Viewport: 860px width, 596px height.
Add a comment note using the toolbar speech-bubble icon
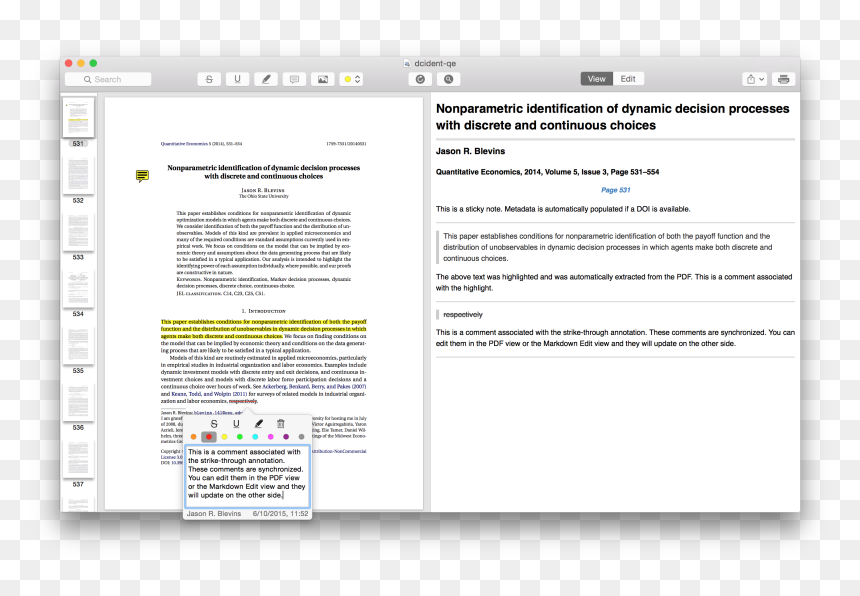coord(295,80)
